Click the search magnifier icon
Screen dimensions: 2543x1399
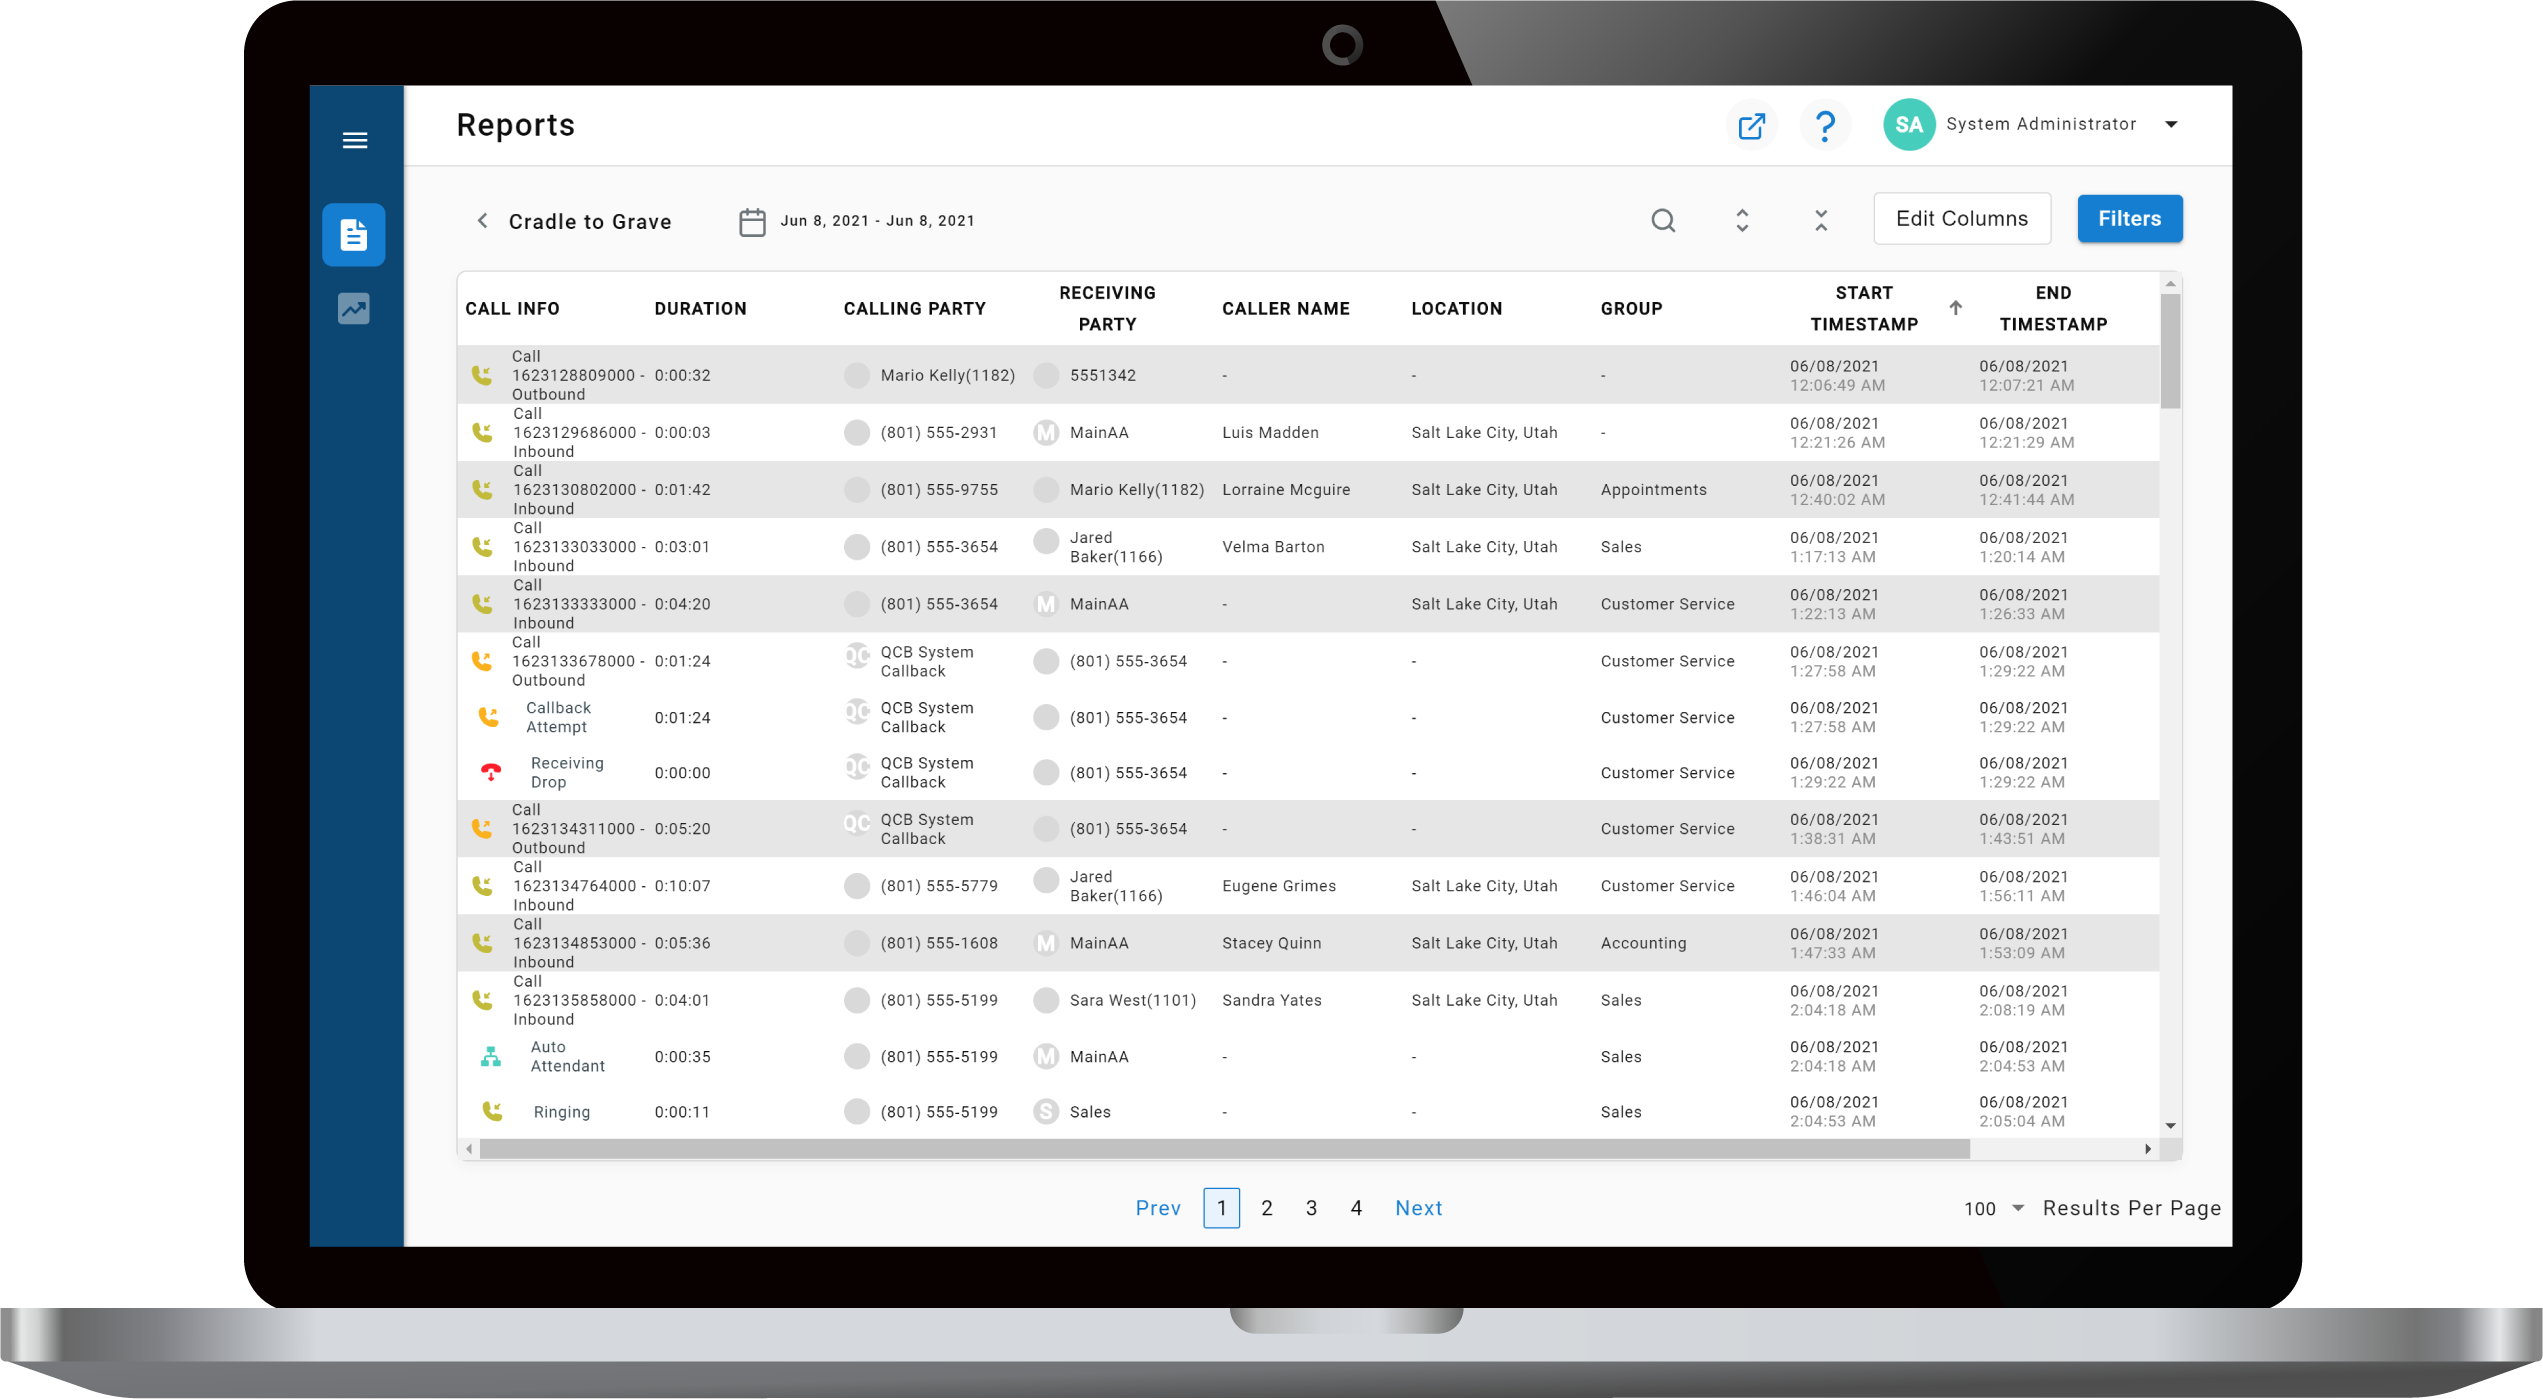pos(1663,220)
